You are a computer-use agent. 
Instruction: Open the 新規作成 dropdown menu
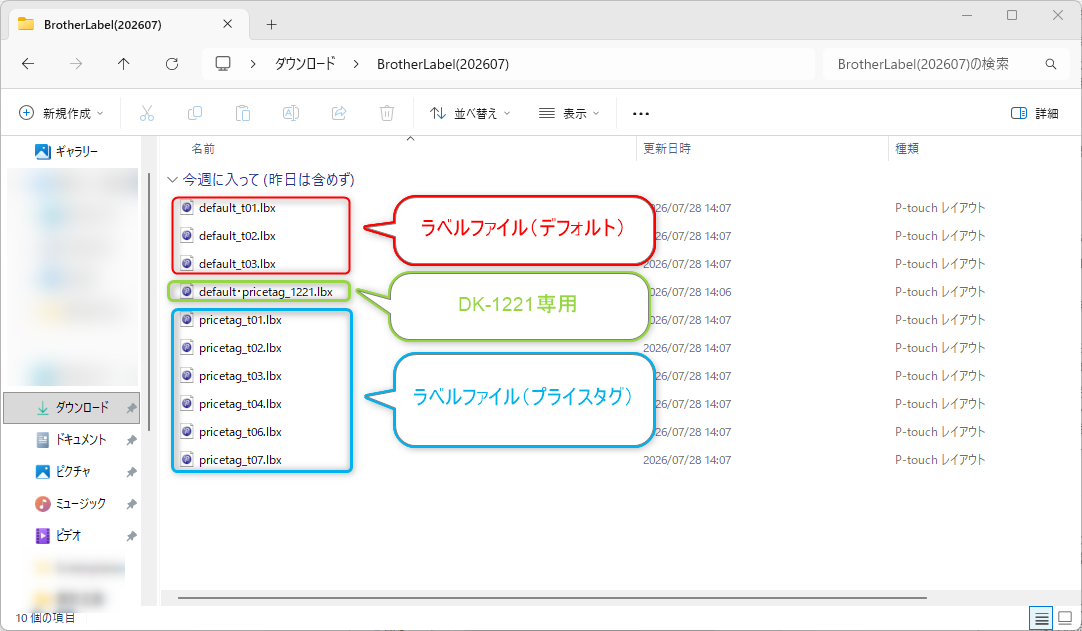[61, 113]
